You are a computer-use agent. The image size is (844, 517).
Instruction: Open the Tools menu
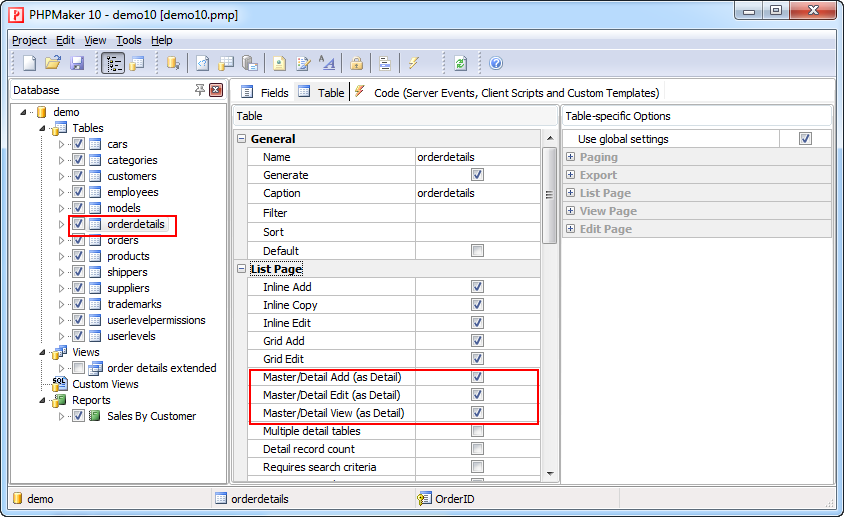129,40
